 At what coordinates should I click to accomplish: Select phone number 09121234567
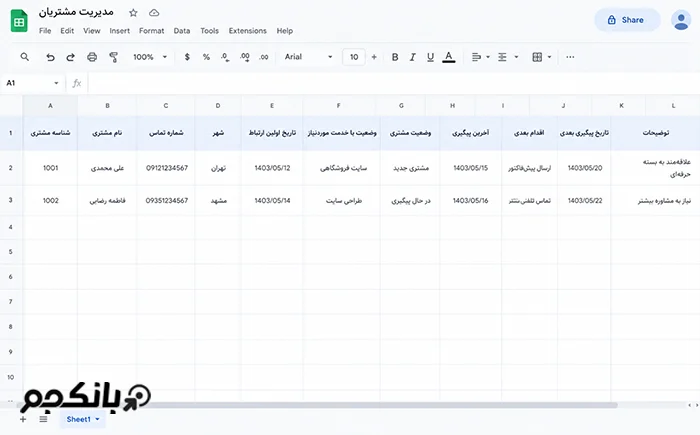pyautogui.click(x=166, y=168)
